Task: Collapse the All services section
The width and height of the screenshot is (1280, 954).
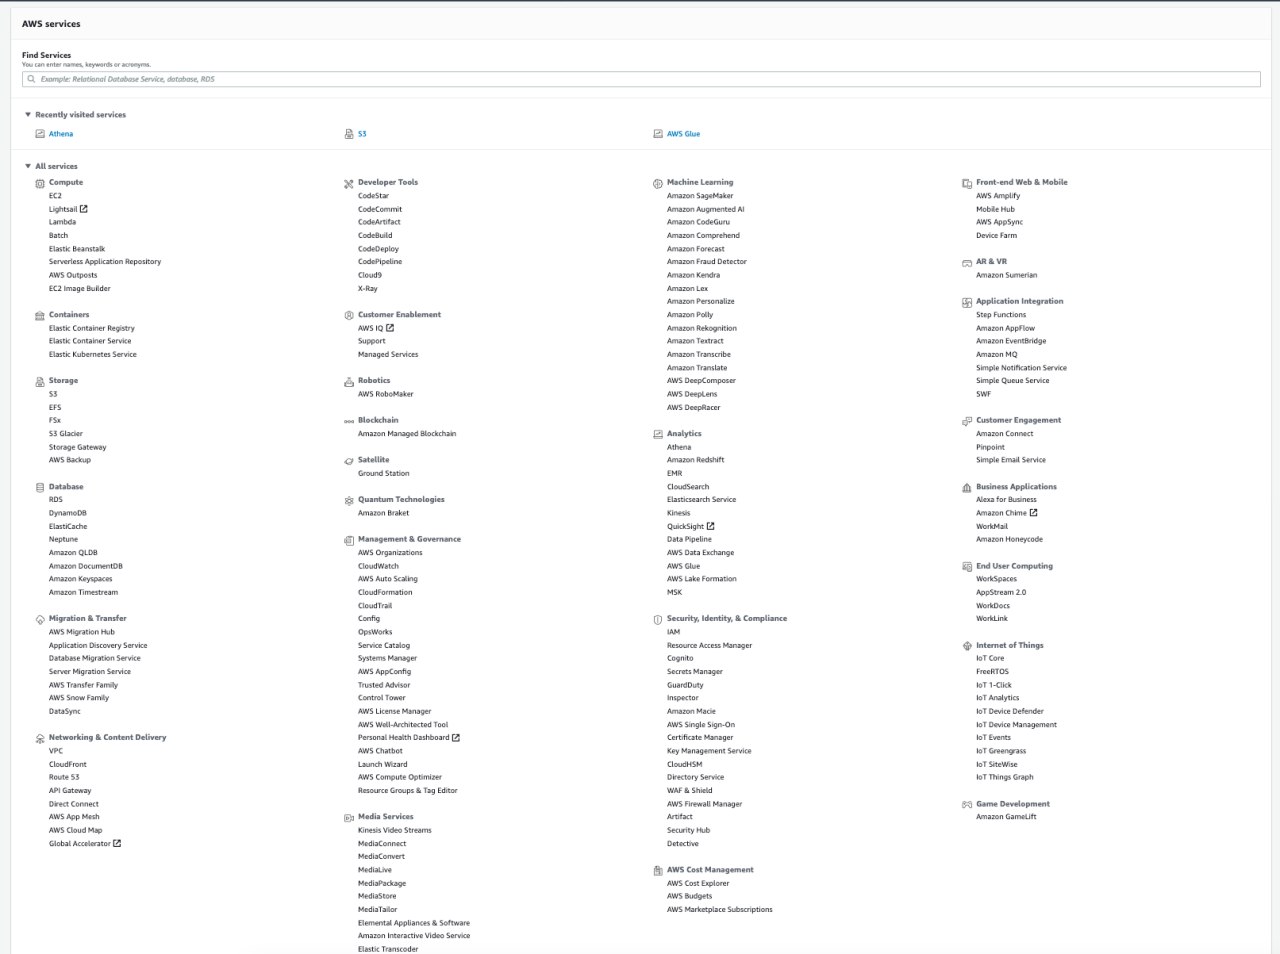Action: tap(28, 166)
